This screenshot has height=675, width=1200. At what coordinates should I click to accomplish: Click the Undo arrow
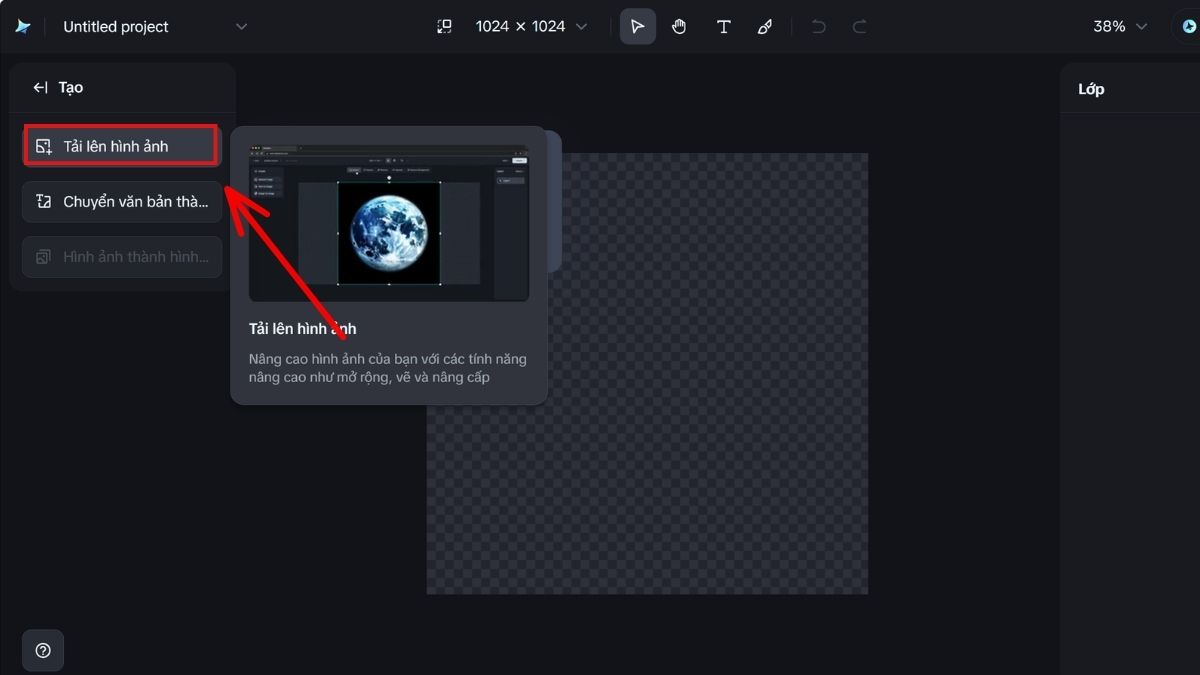click(818, 27)
